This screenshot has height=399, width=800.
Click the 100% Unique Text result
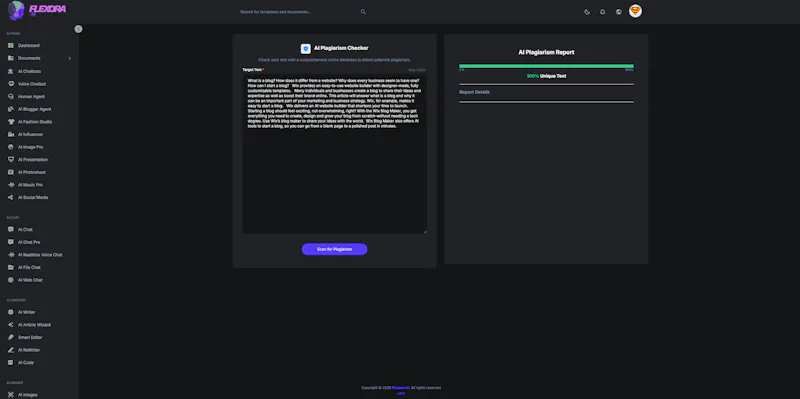tap(546, 76)
